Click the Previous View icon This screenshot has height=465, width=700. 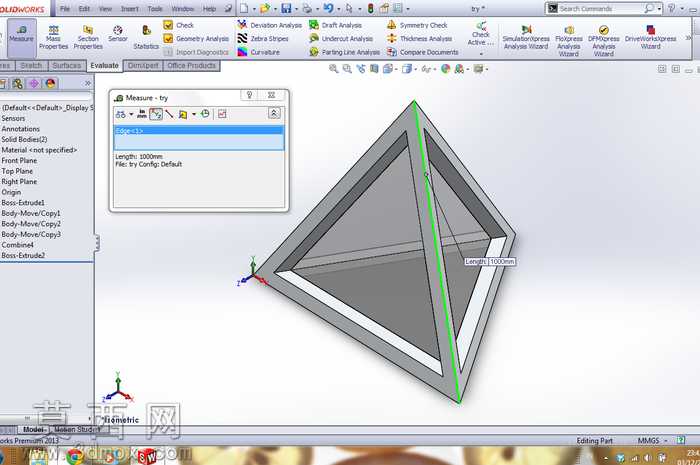pos(361,69)
